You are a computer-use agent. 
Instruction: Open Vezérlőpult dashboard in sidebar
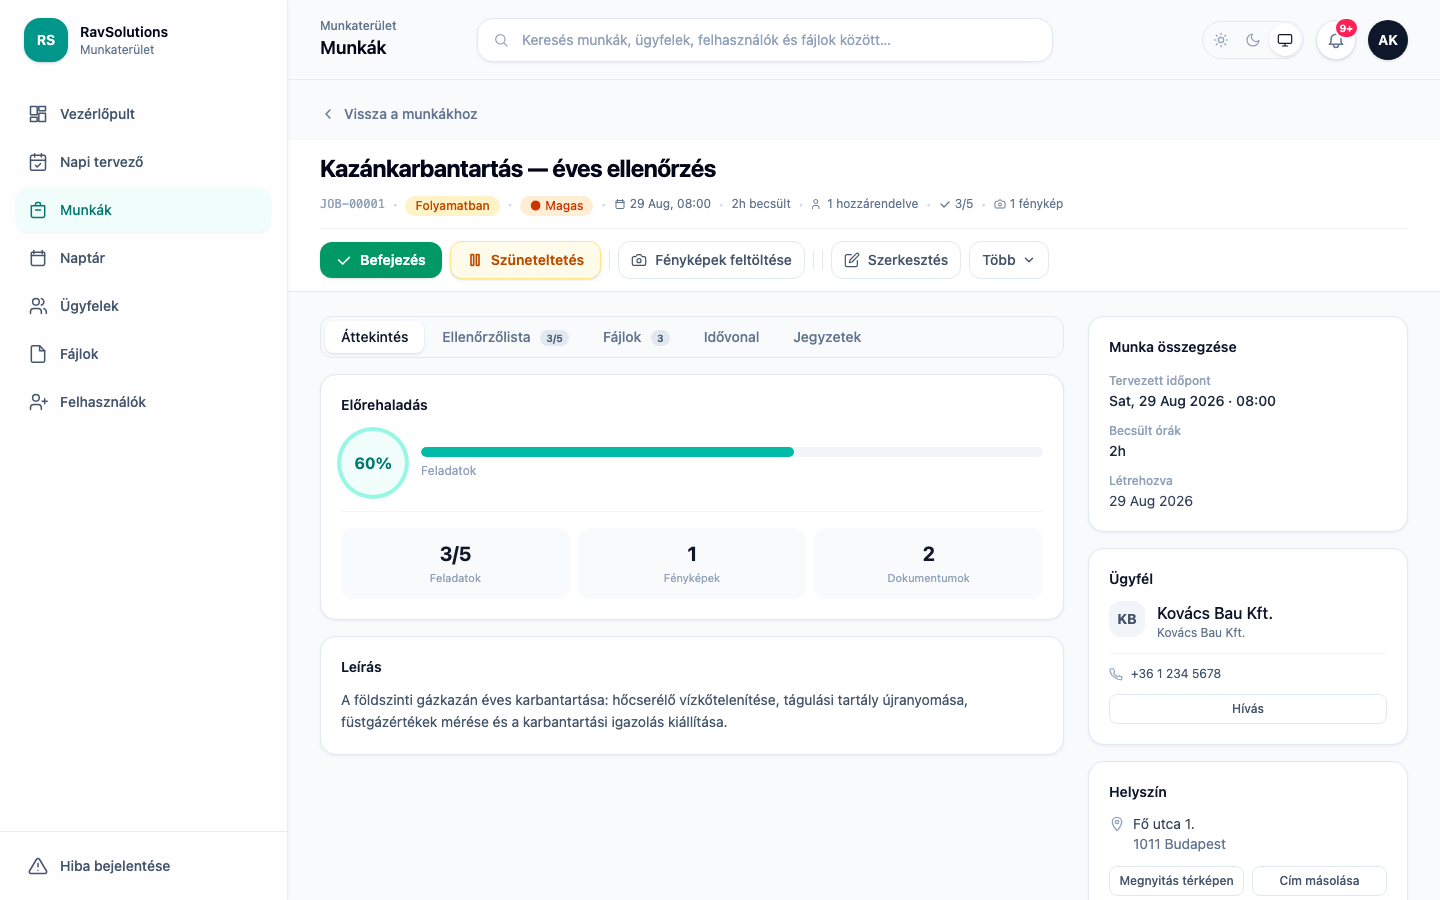click(144, 114)
